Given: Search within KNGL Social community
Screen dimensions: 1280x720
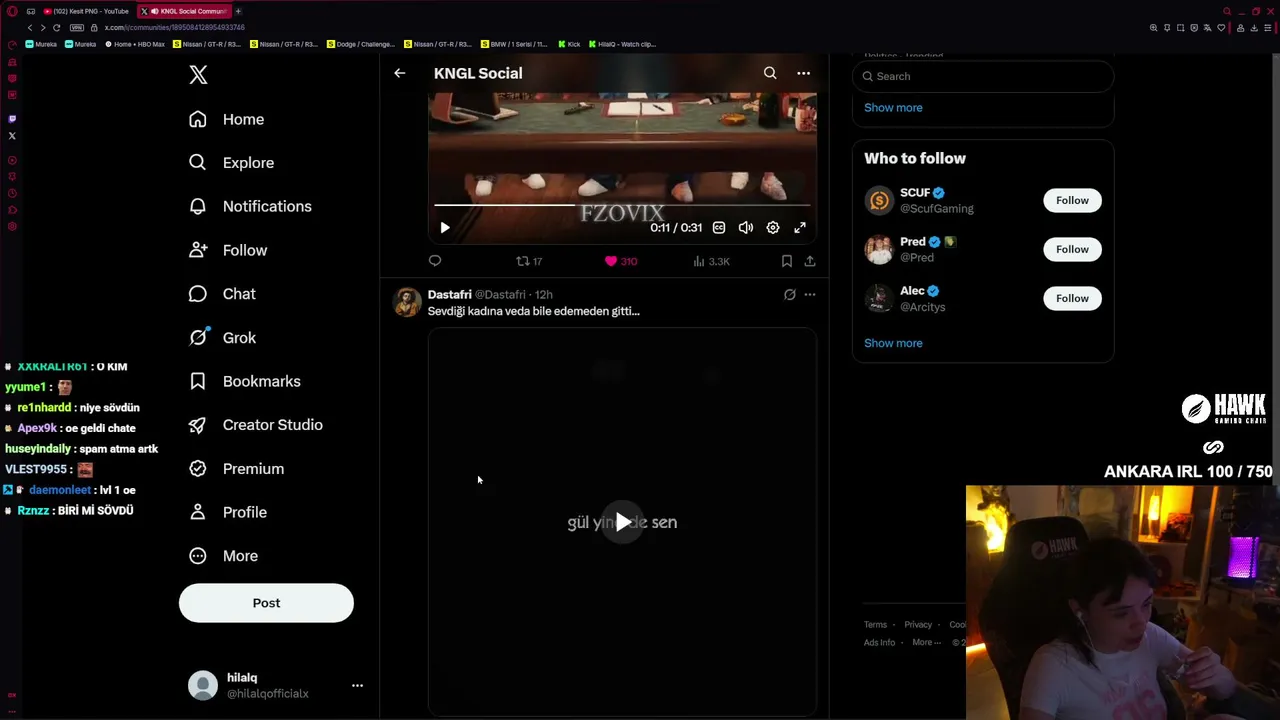Looking at the screenshot, I should tap(770, 73).
